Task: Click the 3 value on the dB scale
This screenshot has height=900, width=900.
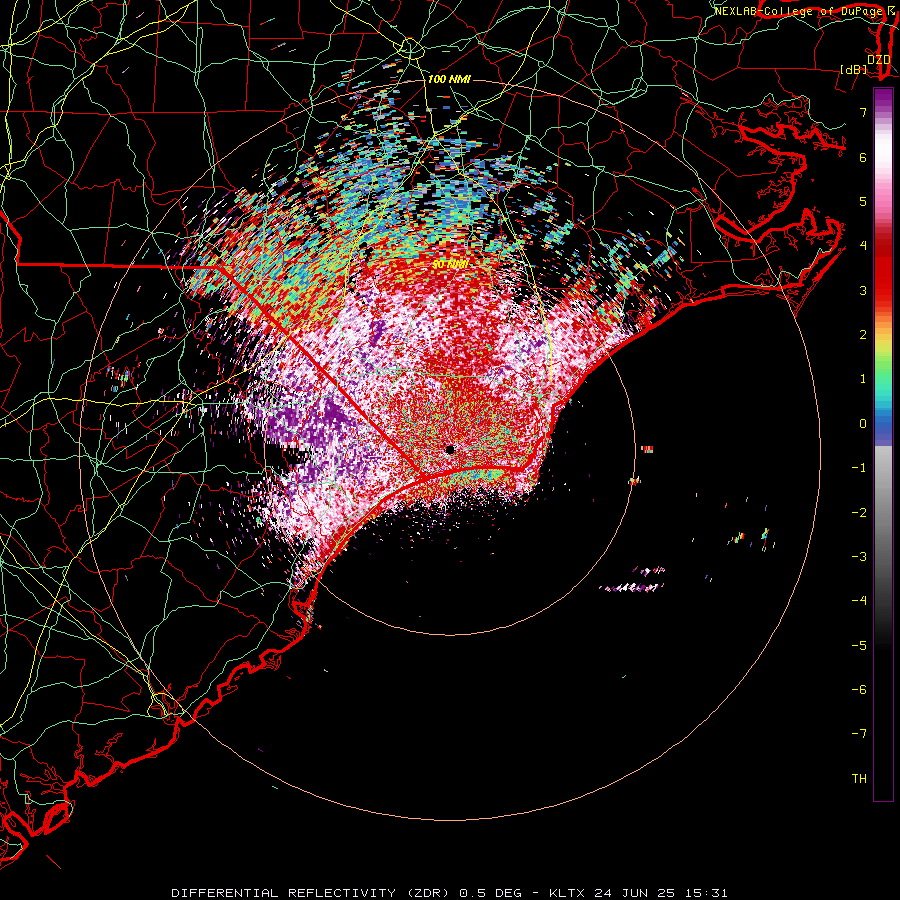Action: pos(863,290)
